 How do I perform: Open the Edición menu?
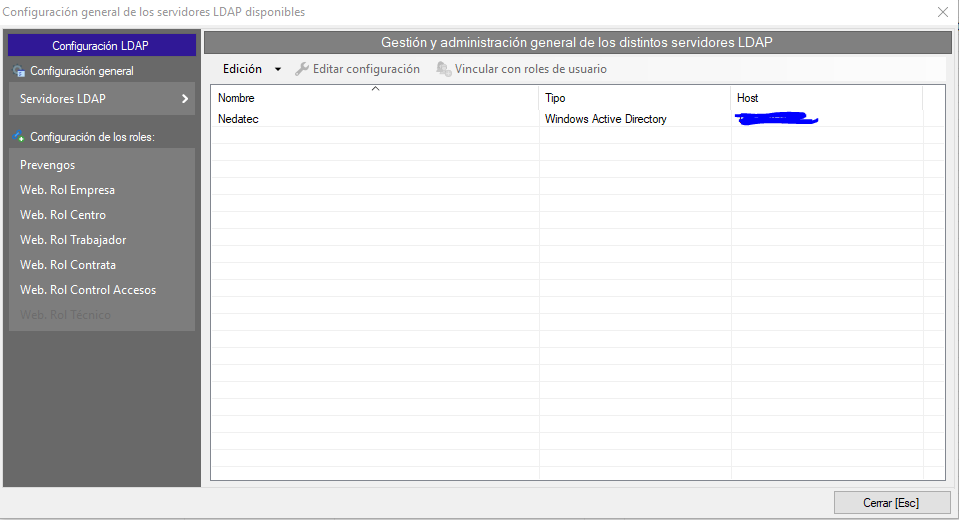pyautogui.click(x=242, y=69)
